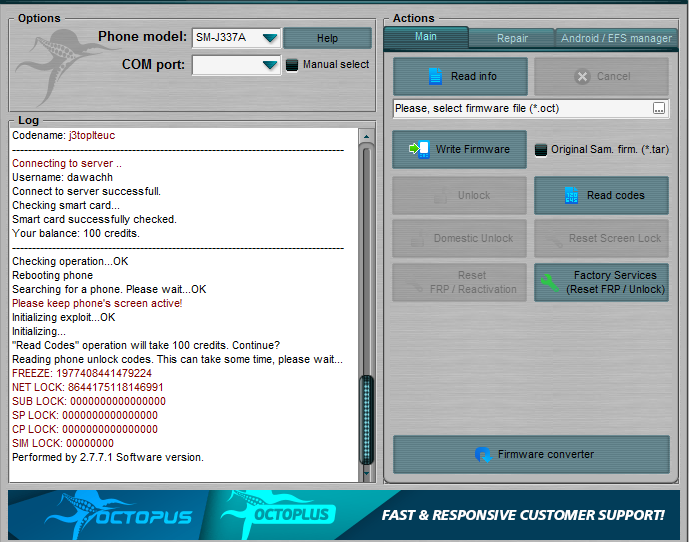This screenshot has width=689, height=542.
Task: Click the Unlock padlock icon
Action: [x=440, y=195]
